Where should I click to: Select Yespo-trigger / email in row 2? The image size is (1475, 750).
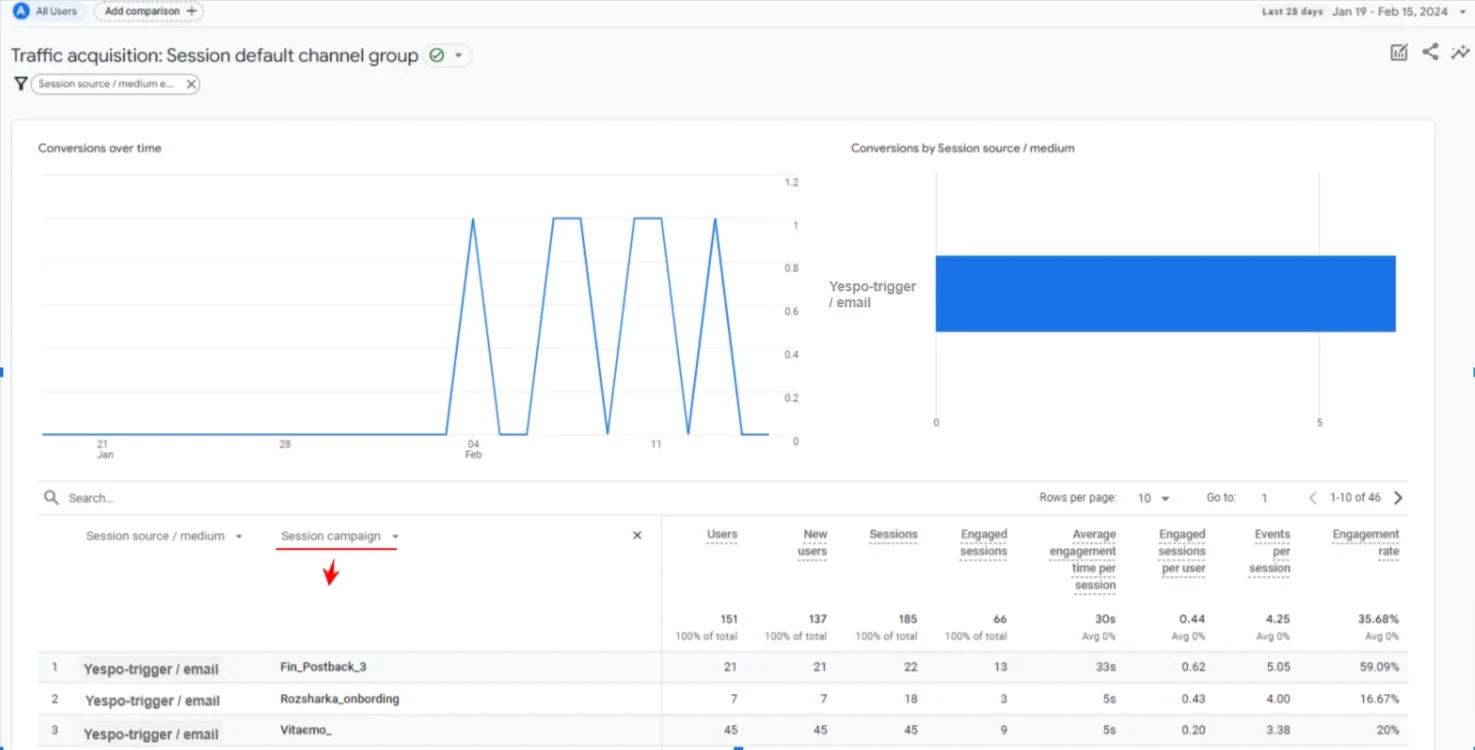[x=151, y=700]
